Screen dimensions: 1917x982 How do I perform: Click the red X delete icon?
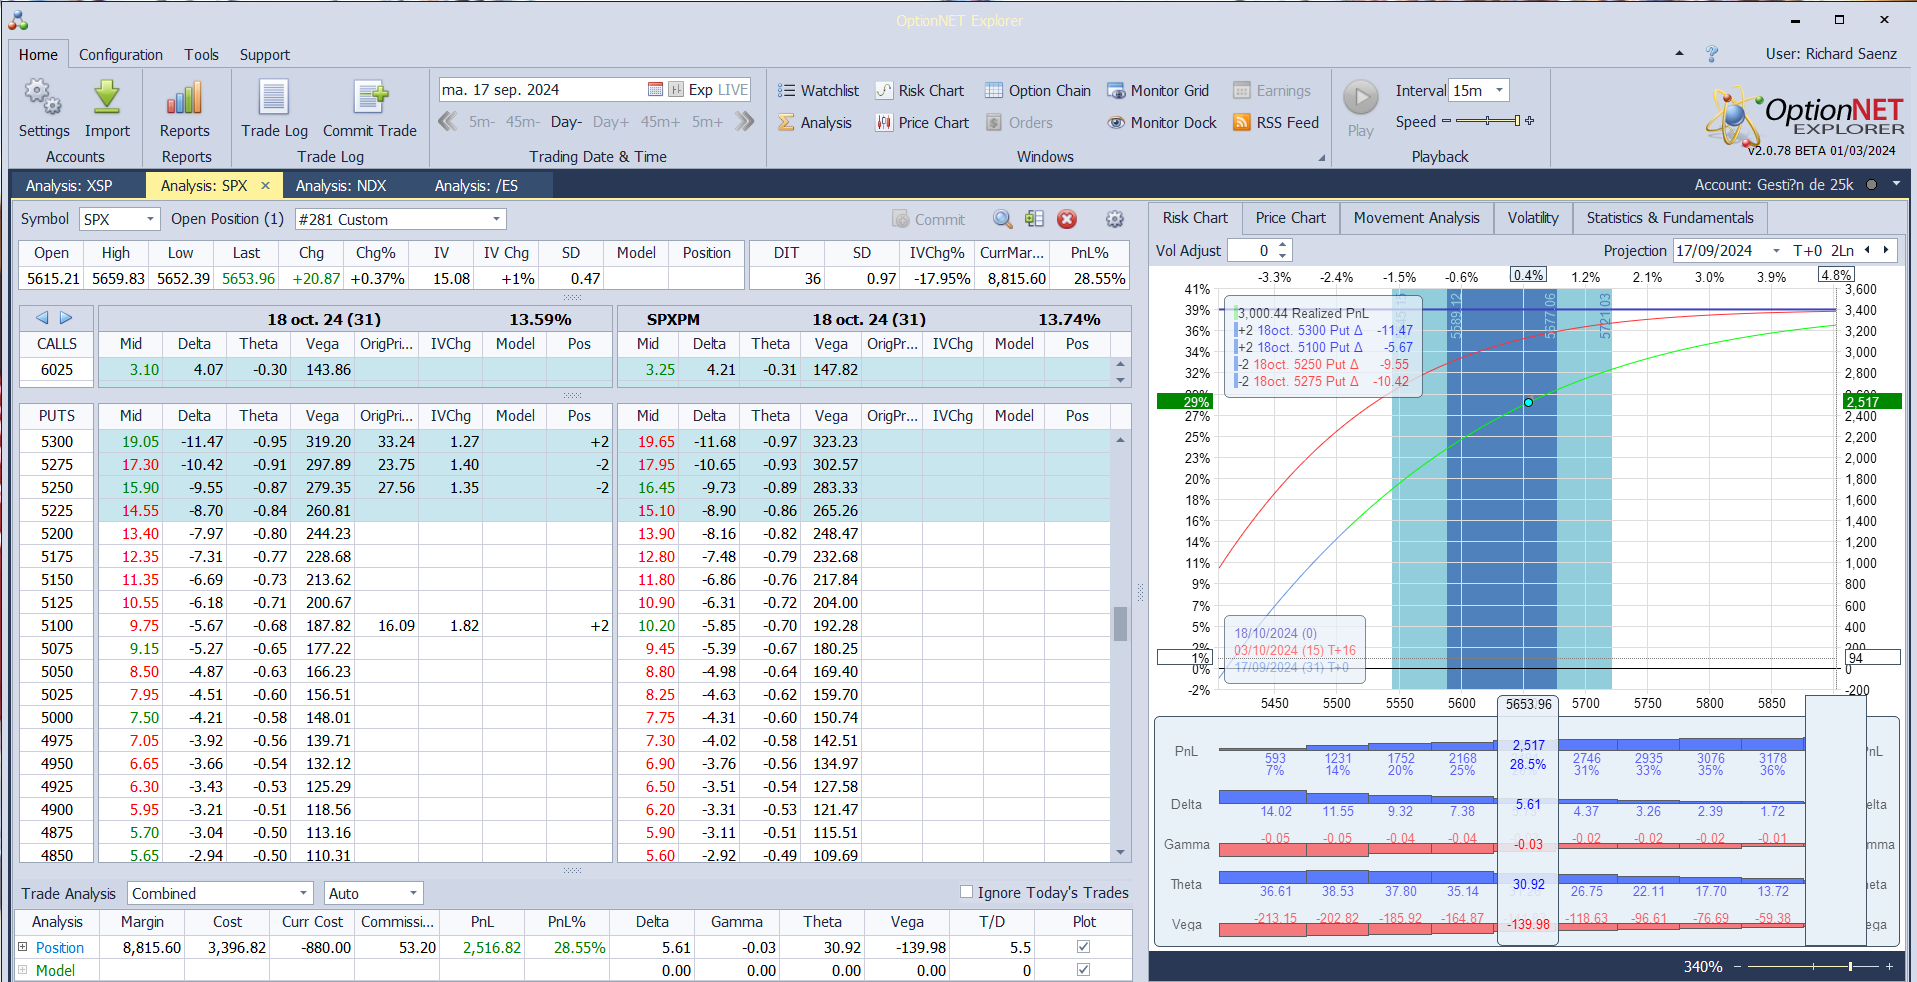(1067, 220)
